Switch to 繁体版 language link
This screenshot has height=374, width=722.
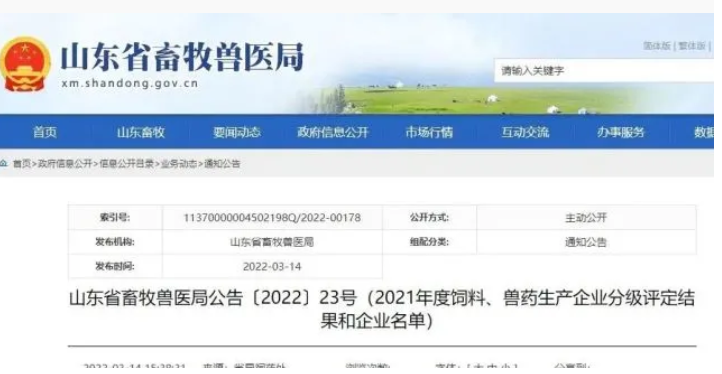point(692,46)
